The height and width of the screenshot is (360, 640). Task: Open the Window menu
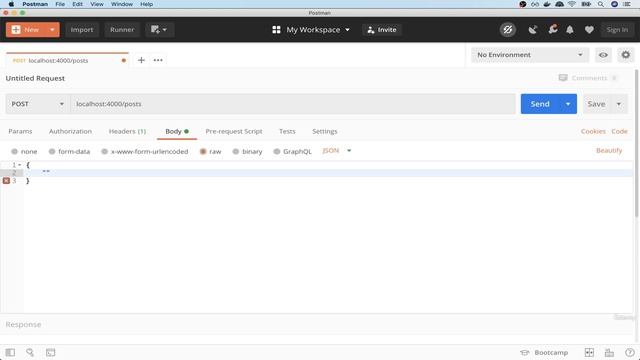pos(122,4)
